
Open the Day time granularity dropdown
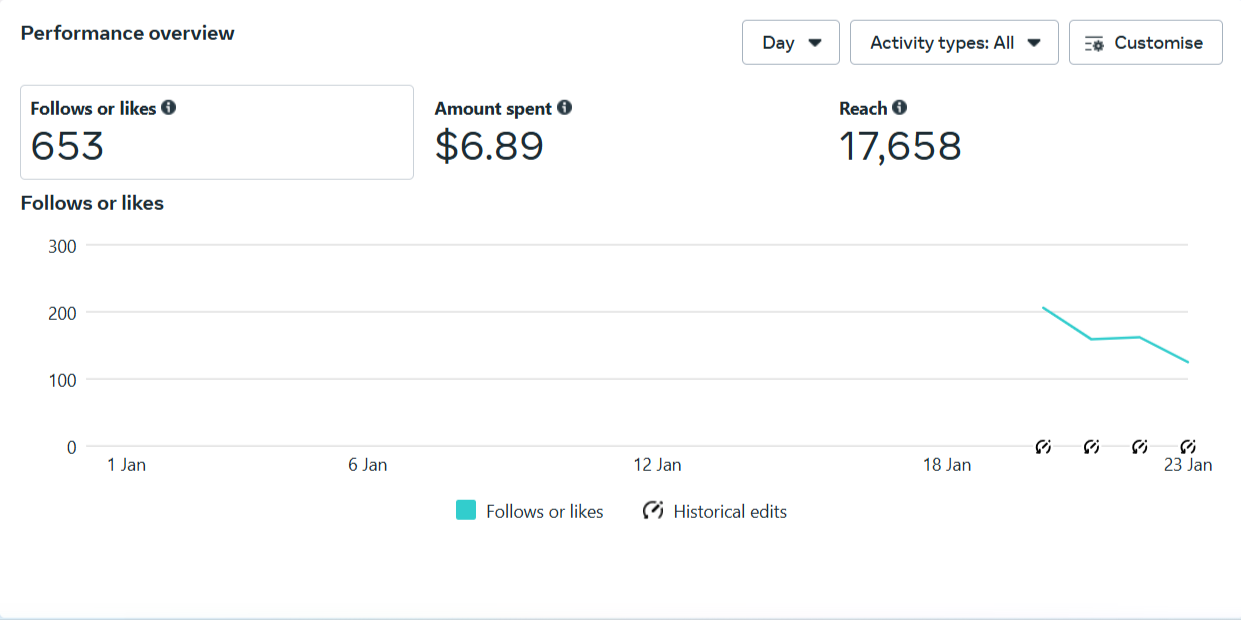point(791,42)
